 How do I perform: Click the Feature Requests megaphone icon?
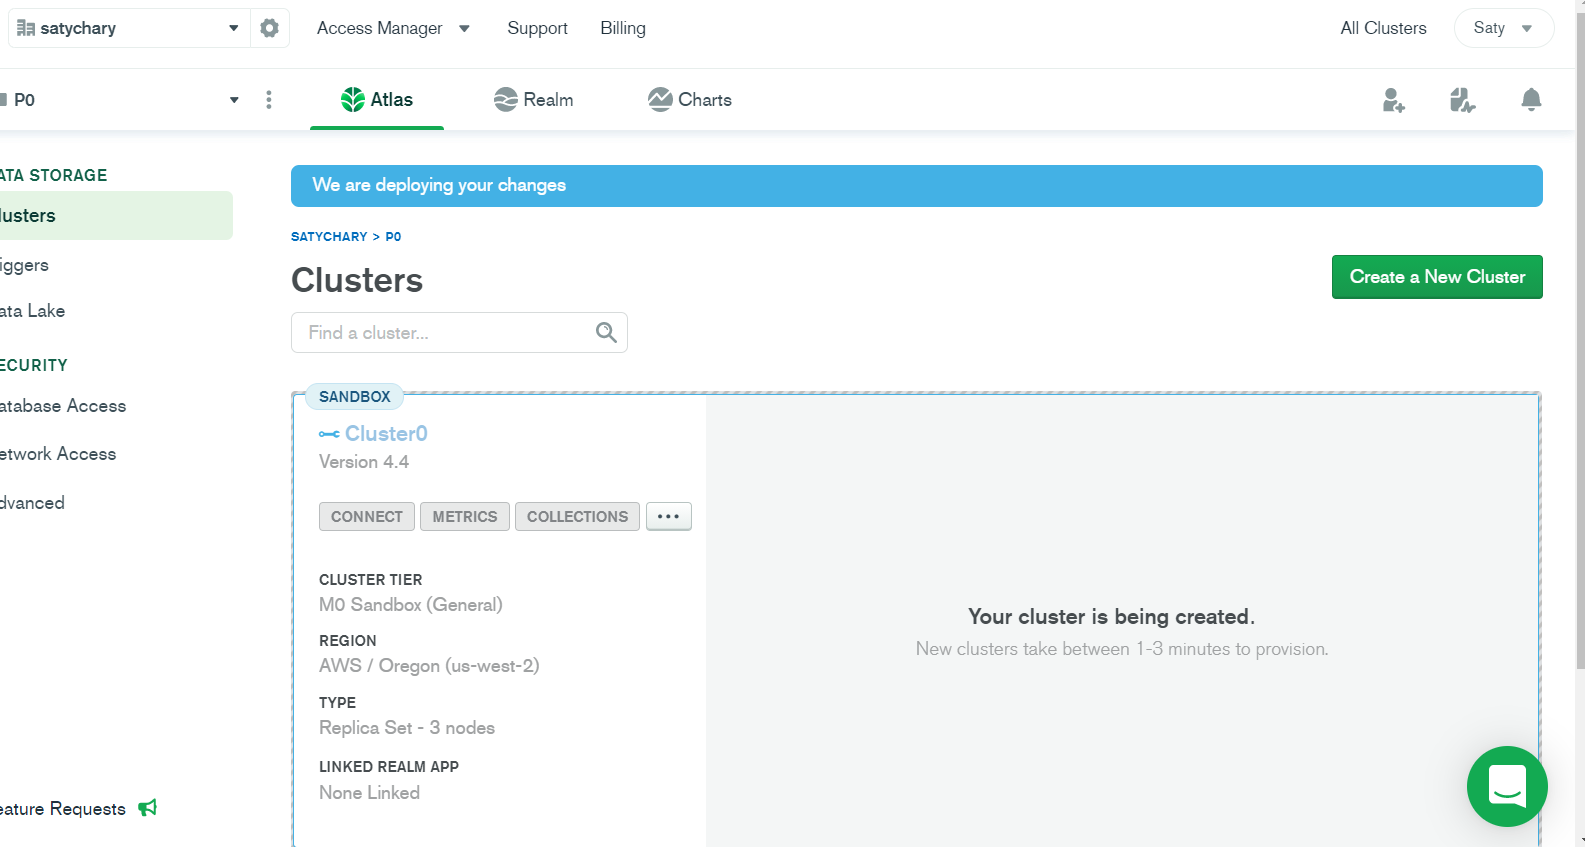(148, 808)
